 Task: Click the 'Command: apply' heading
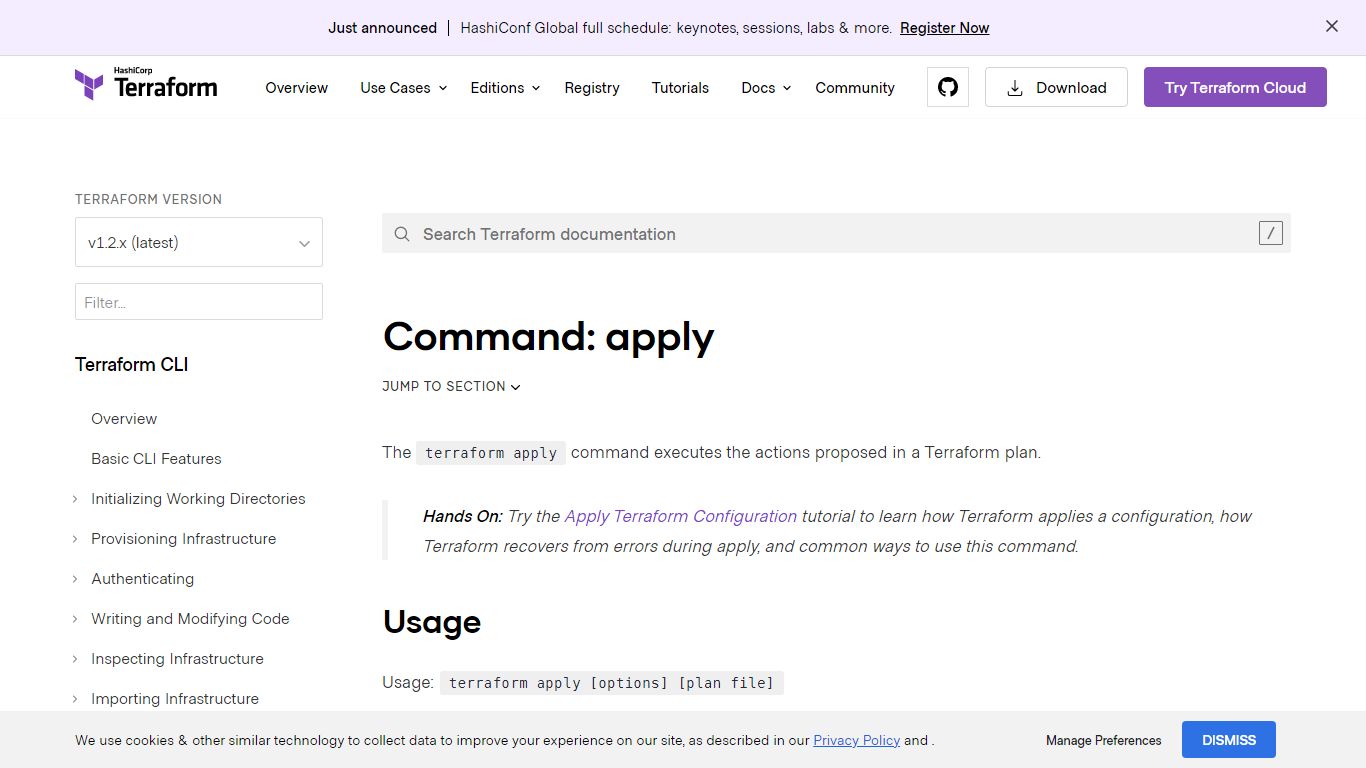coord(548,337)
